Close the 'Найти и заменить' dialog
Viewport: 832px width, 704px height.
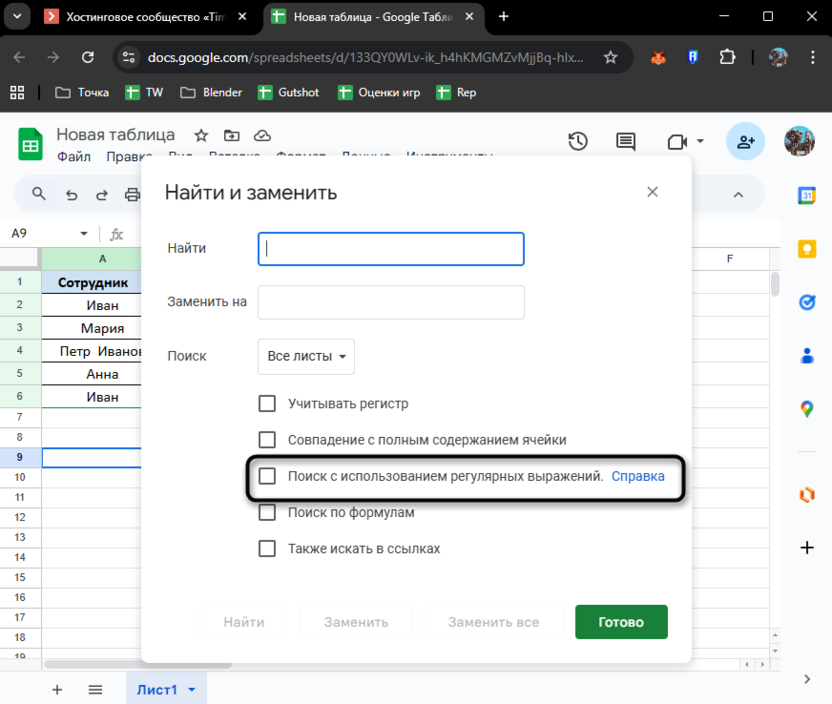[653, 192]
